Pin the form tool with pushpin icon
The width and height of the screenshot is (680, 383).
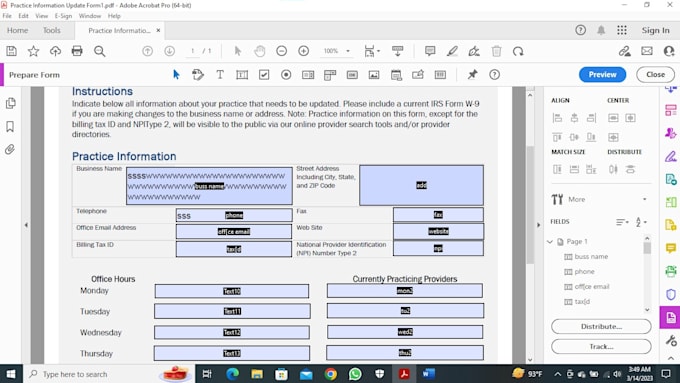pos(472,75)
